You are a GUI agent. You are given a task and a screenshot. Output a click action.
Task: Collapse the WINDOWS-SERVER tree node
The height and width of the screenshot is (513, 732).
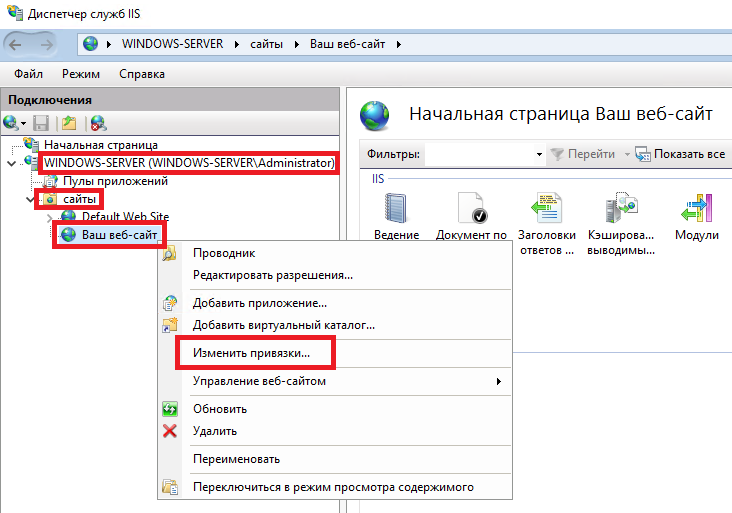tap(12, 163)
